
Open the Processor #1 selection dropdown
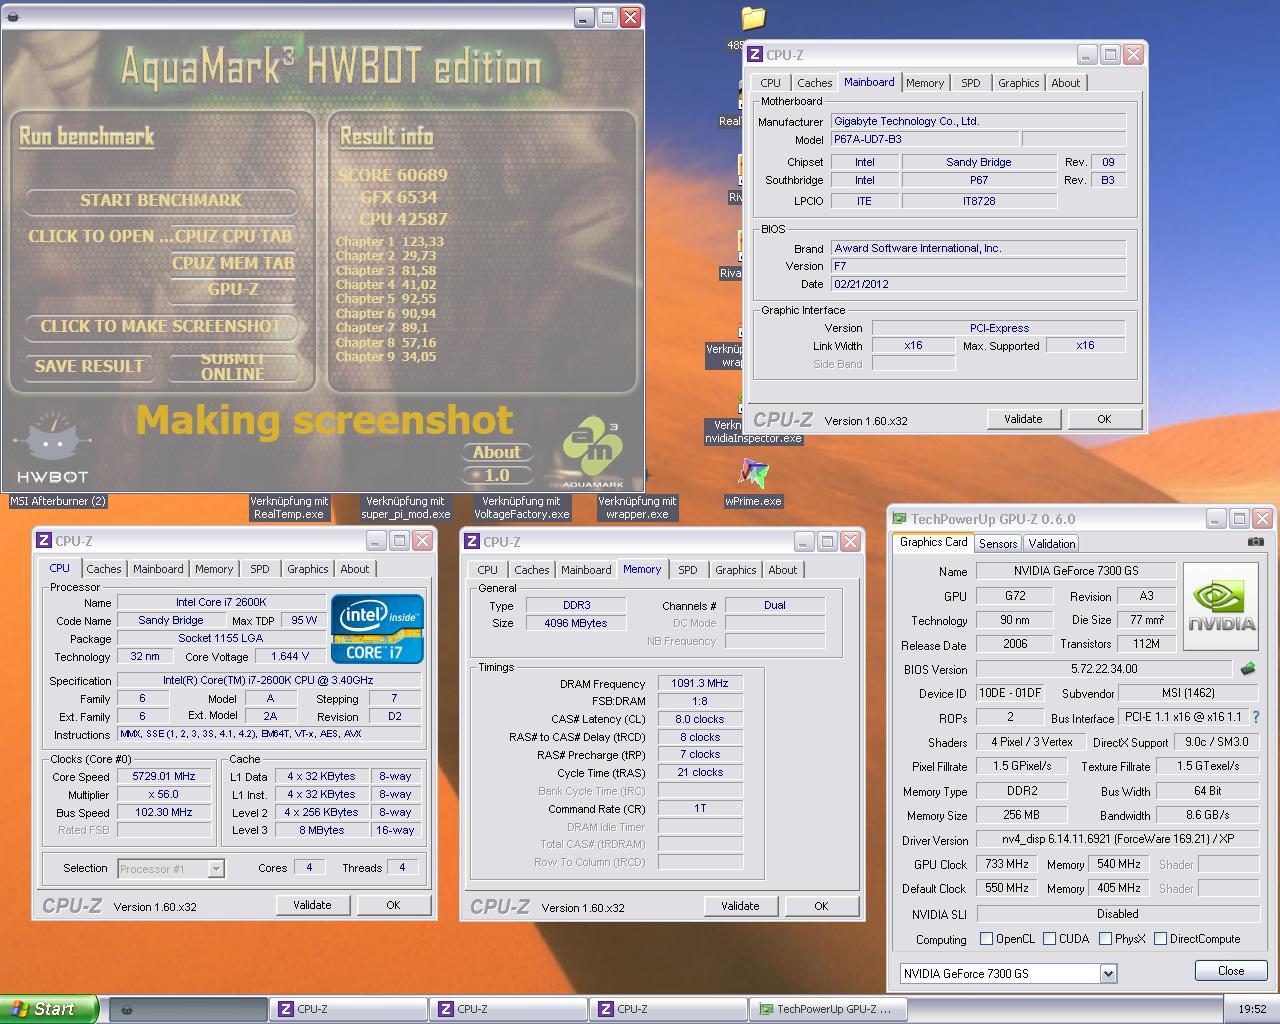(x=171, y=869)
